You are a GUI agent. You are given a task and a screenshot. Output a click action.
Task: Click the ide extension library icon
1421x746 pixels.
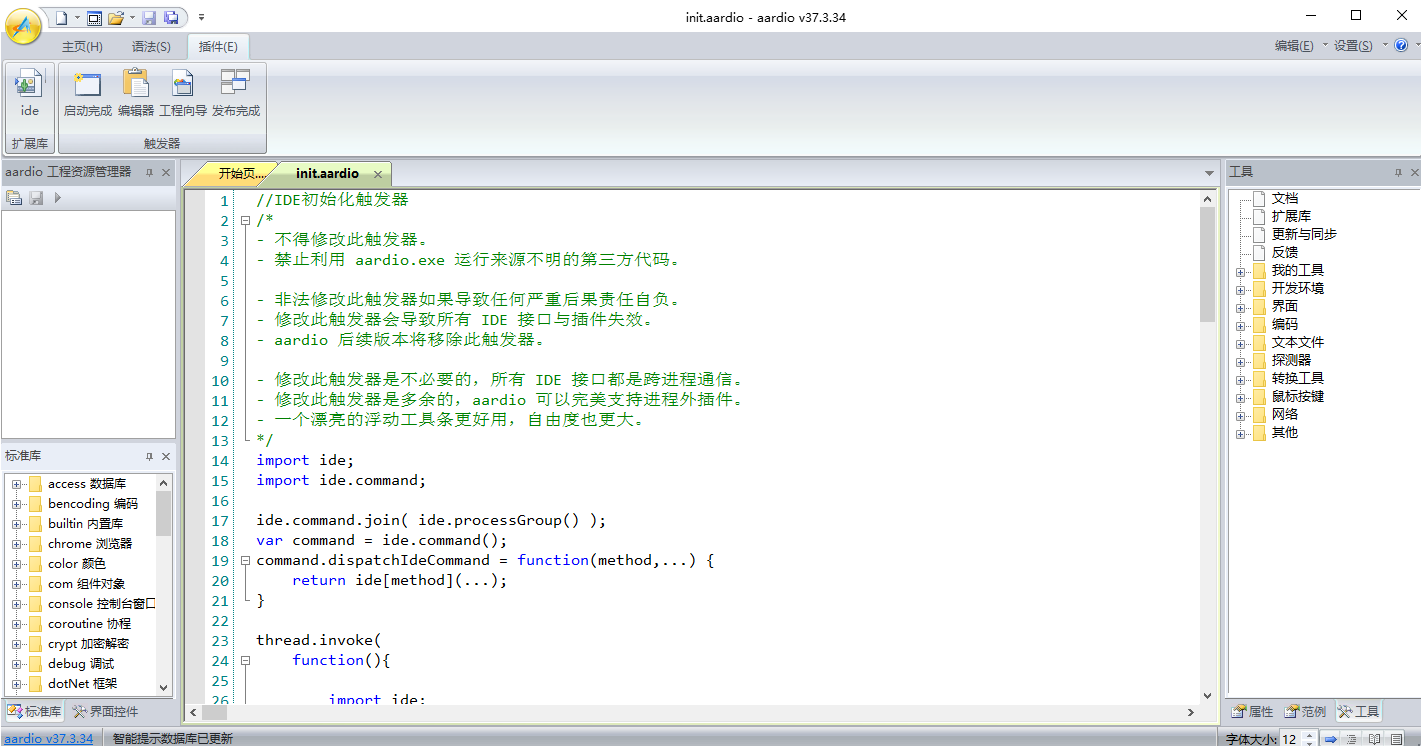tap(29, 93)
